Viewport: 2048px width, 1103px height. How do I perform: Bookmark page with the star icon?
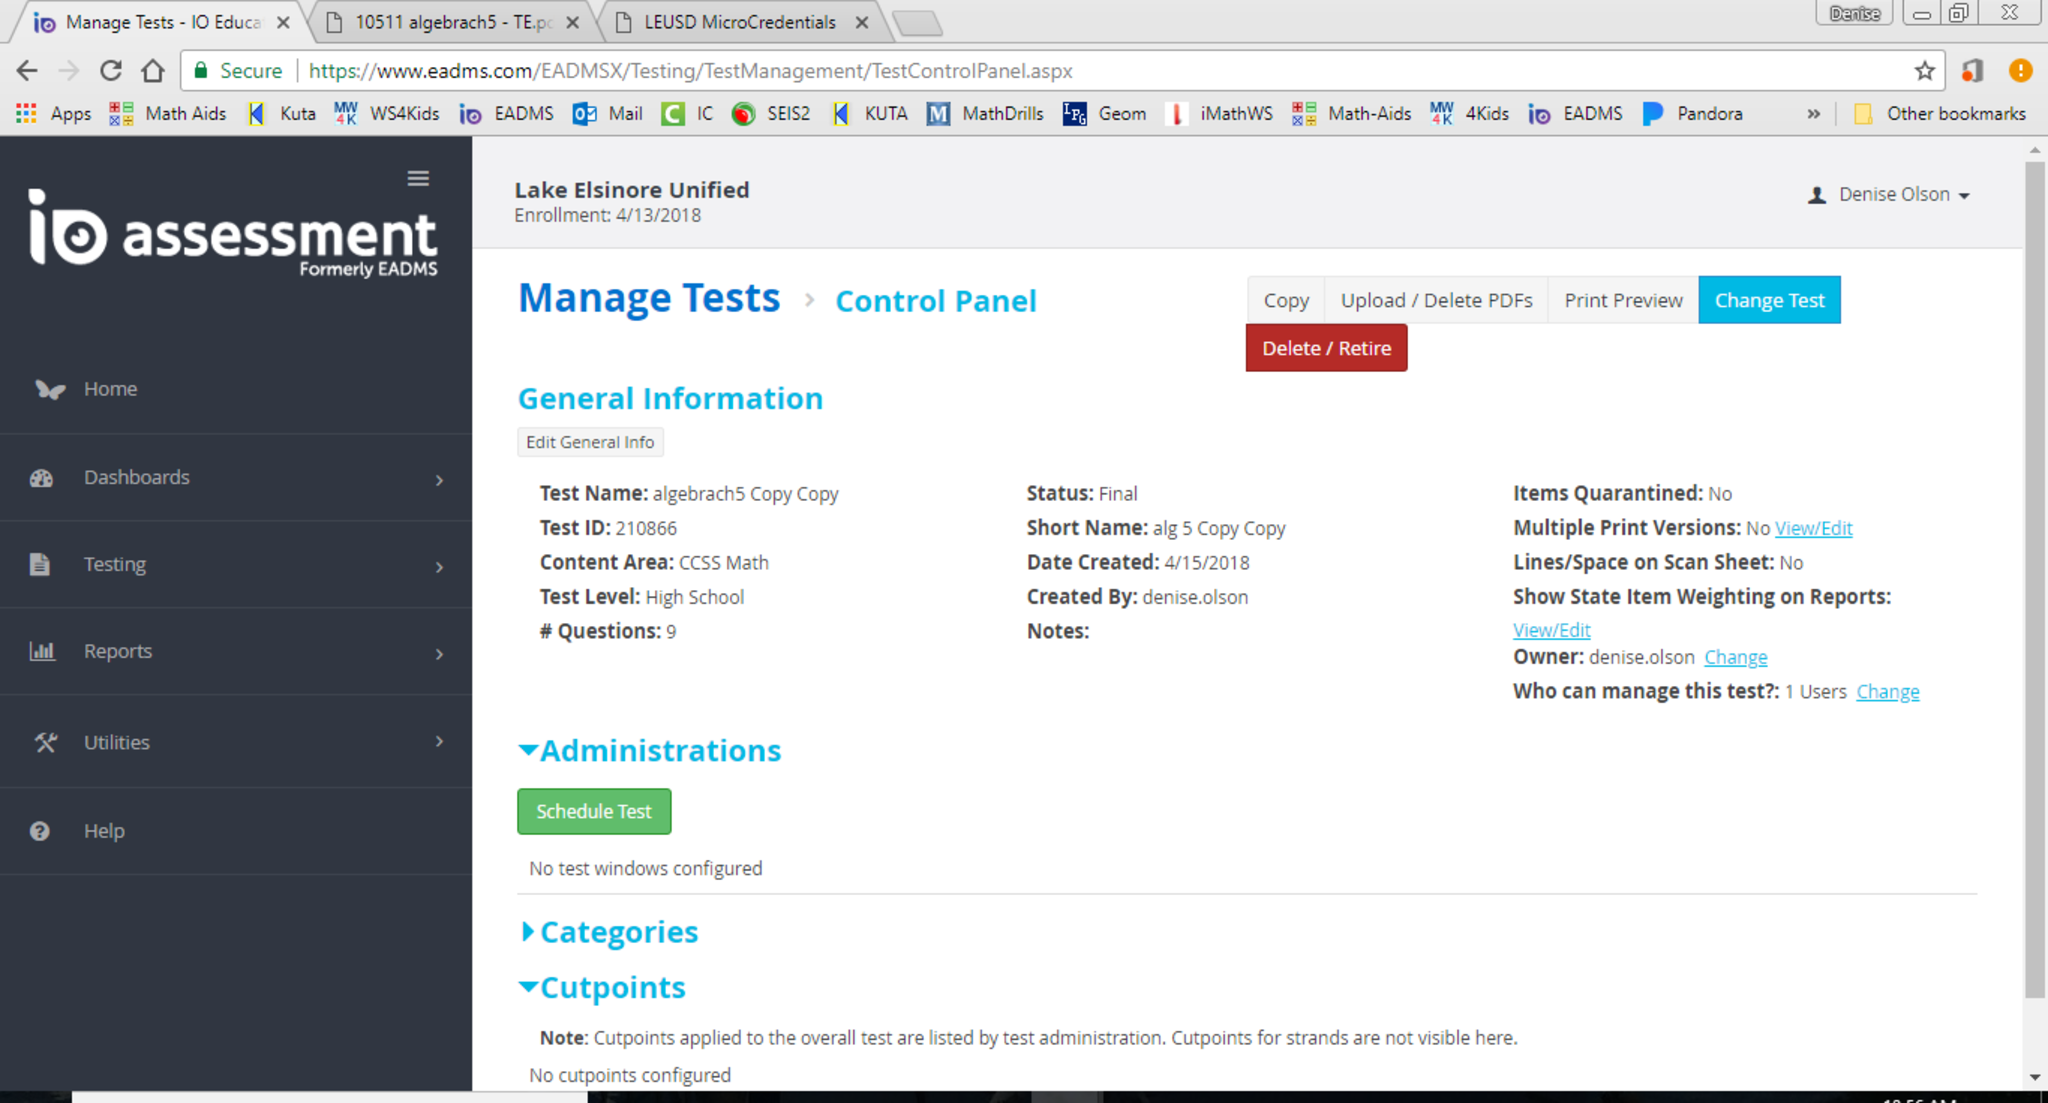(x=1924, y=71)
